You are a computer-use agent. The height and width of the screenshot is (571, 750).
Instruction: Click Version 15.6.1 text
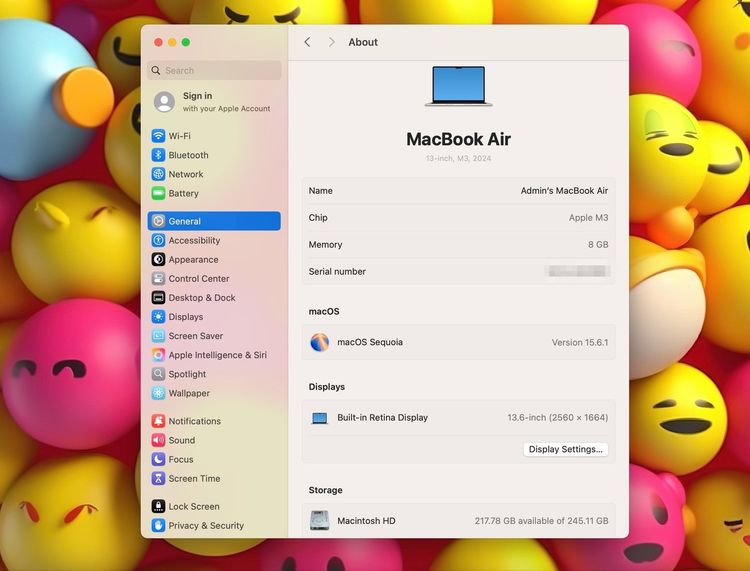(x=580, y=342)
